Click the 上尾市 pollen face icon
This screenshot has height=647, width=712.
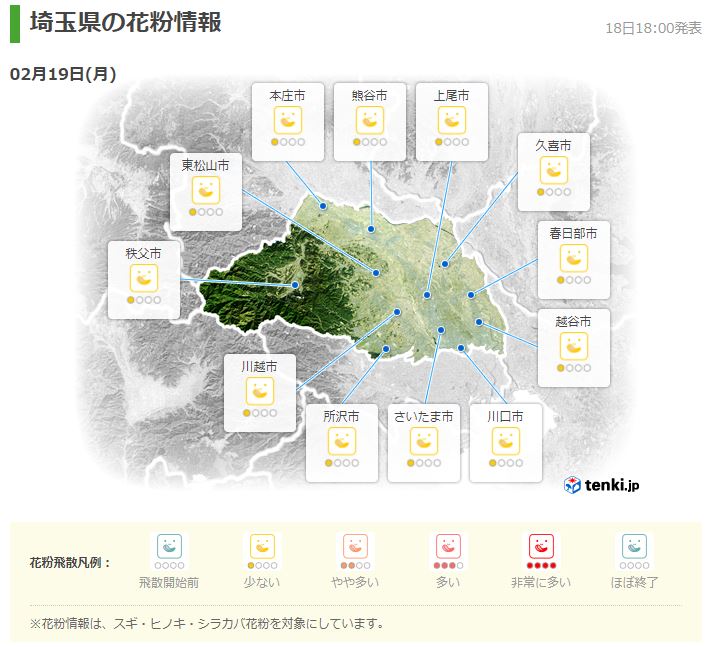(452, 120)
